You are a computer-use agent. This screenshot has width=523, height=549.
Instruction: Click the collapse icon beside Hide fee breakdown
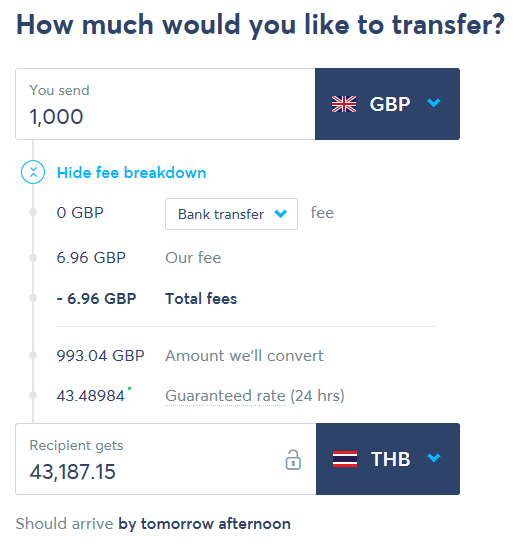click(33, 172)
